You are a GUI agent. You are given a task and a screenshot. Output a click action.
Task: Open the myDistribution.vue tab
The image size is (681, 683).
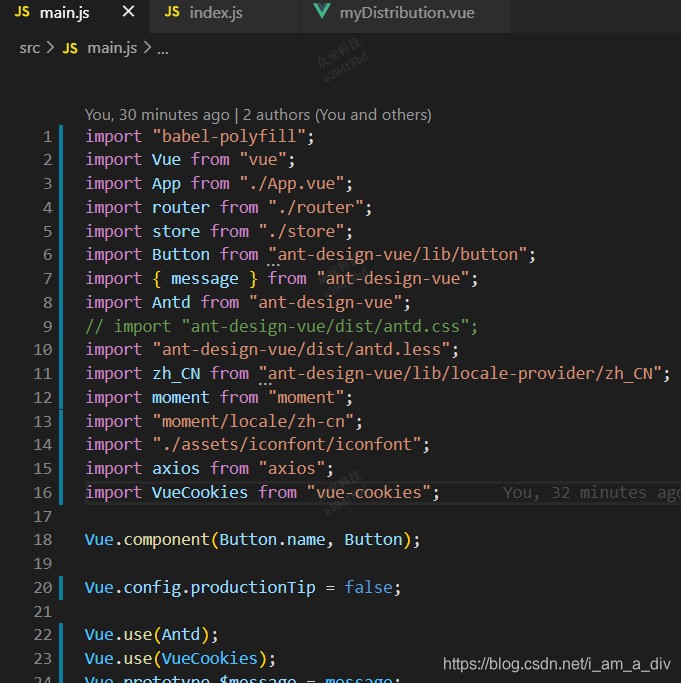click(x=406, y=13)
